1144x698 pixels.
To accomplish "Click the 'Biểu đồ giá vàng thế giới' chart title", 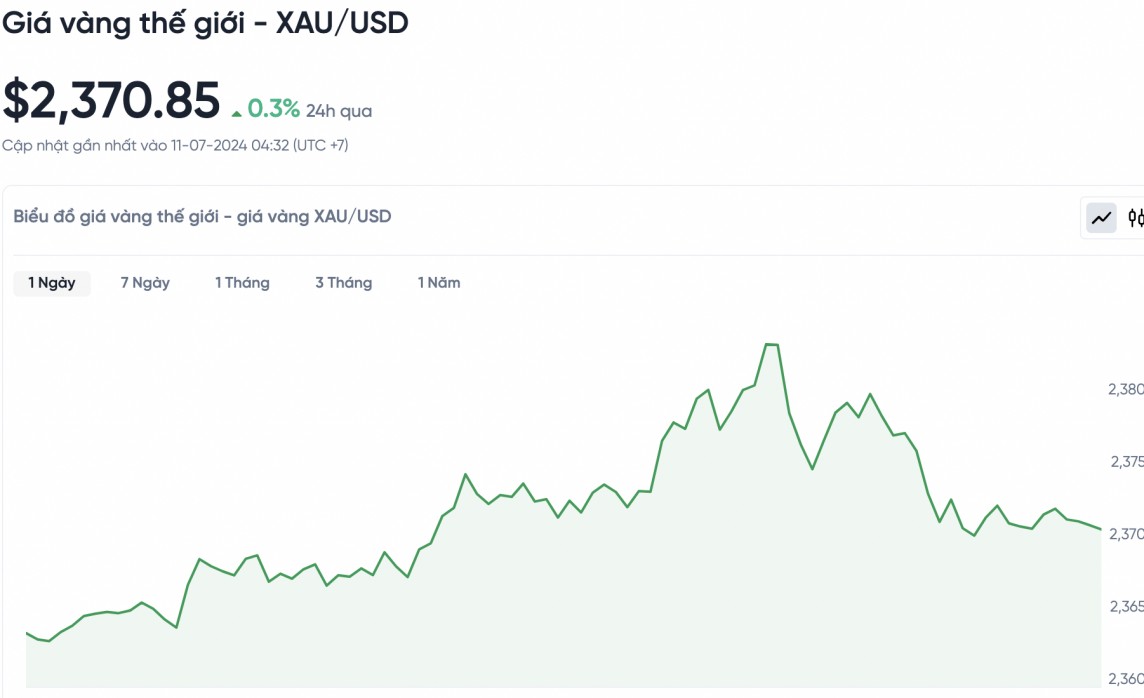I will (202, 216).
